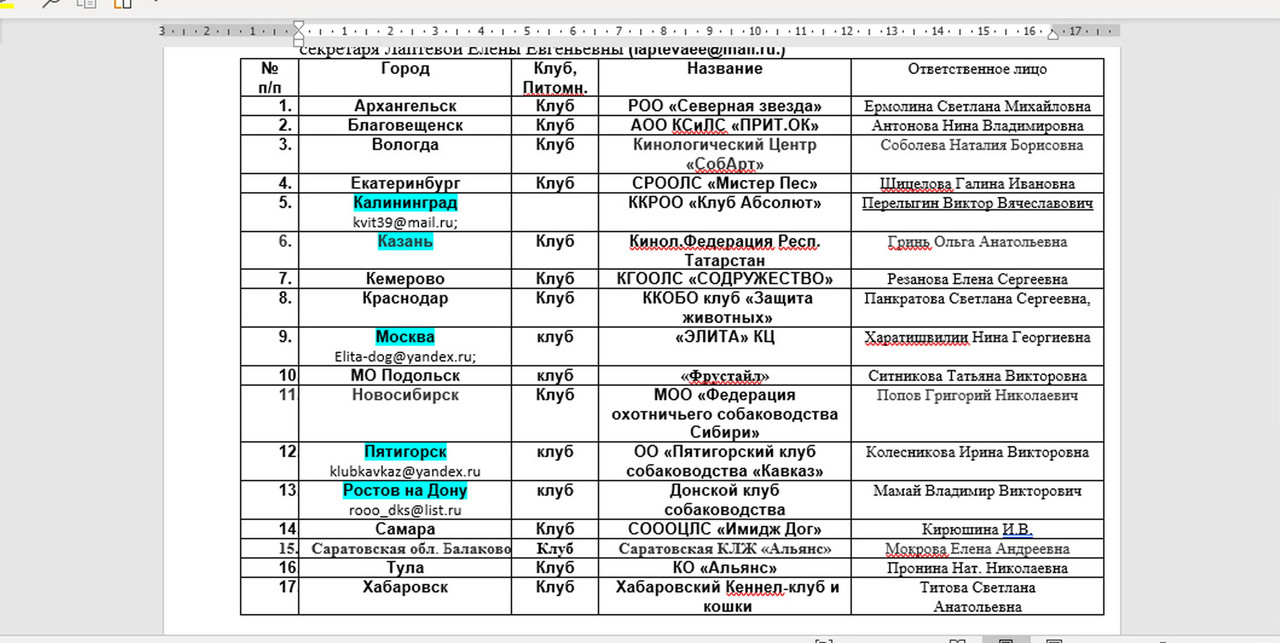This screenshot has width=1280, height=643.
Task: Click the rooo_dks@list.ru email text
Action: click(405, 511)
